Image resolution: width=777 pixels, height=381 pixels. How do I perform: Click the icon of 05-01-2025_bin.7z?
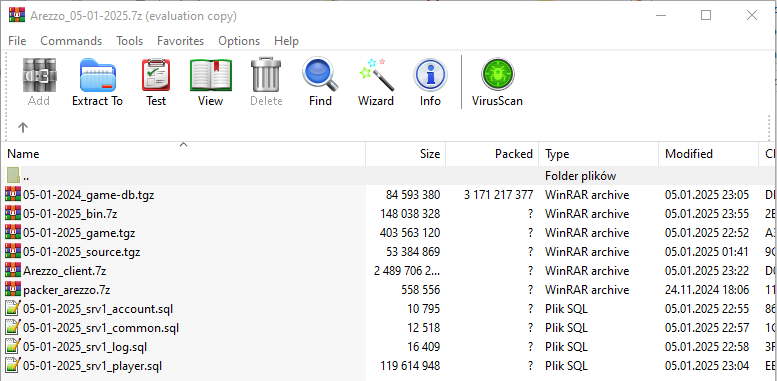[13, 214]
